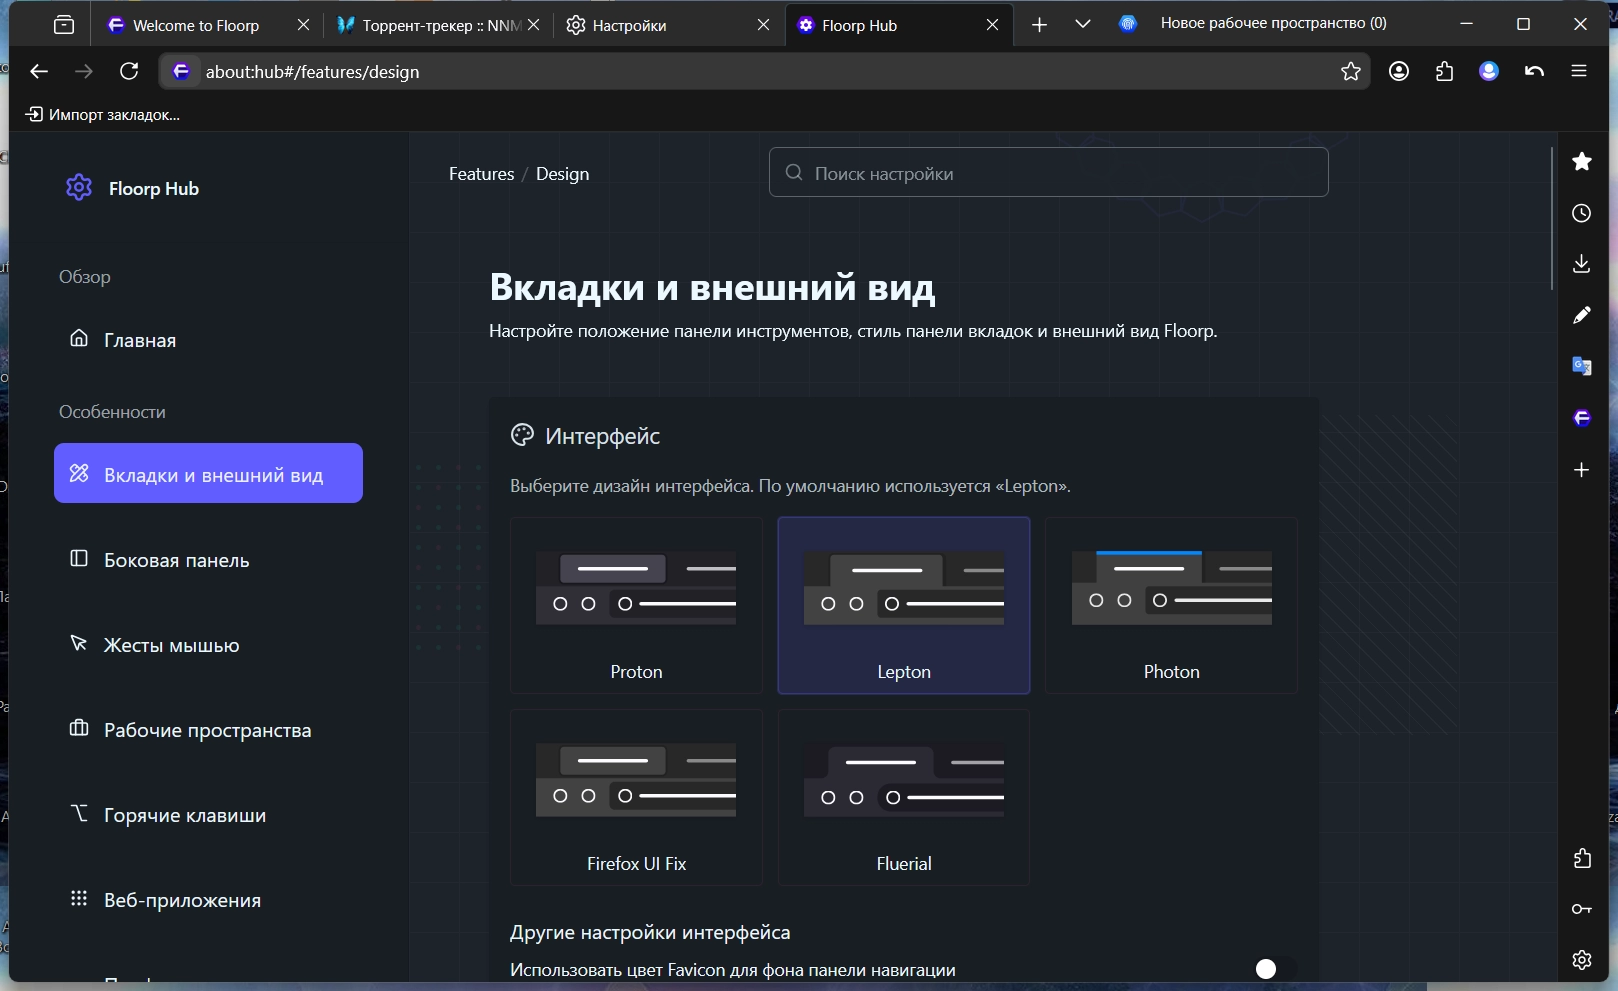Click the pencil notes icon in sidebar
The image size is (1618, 991).
pyautogui.click(x=1581, y=315)
